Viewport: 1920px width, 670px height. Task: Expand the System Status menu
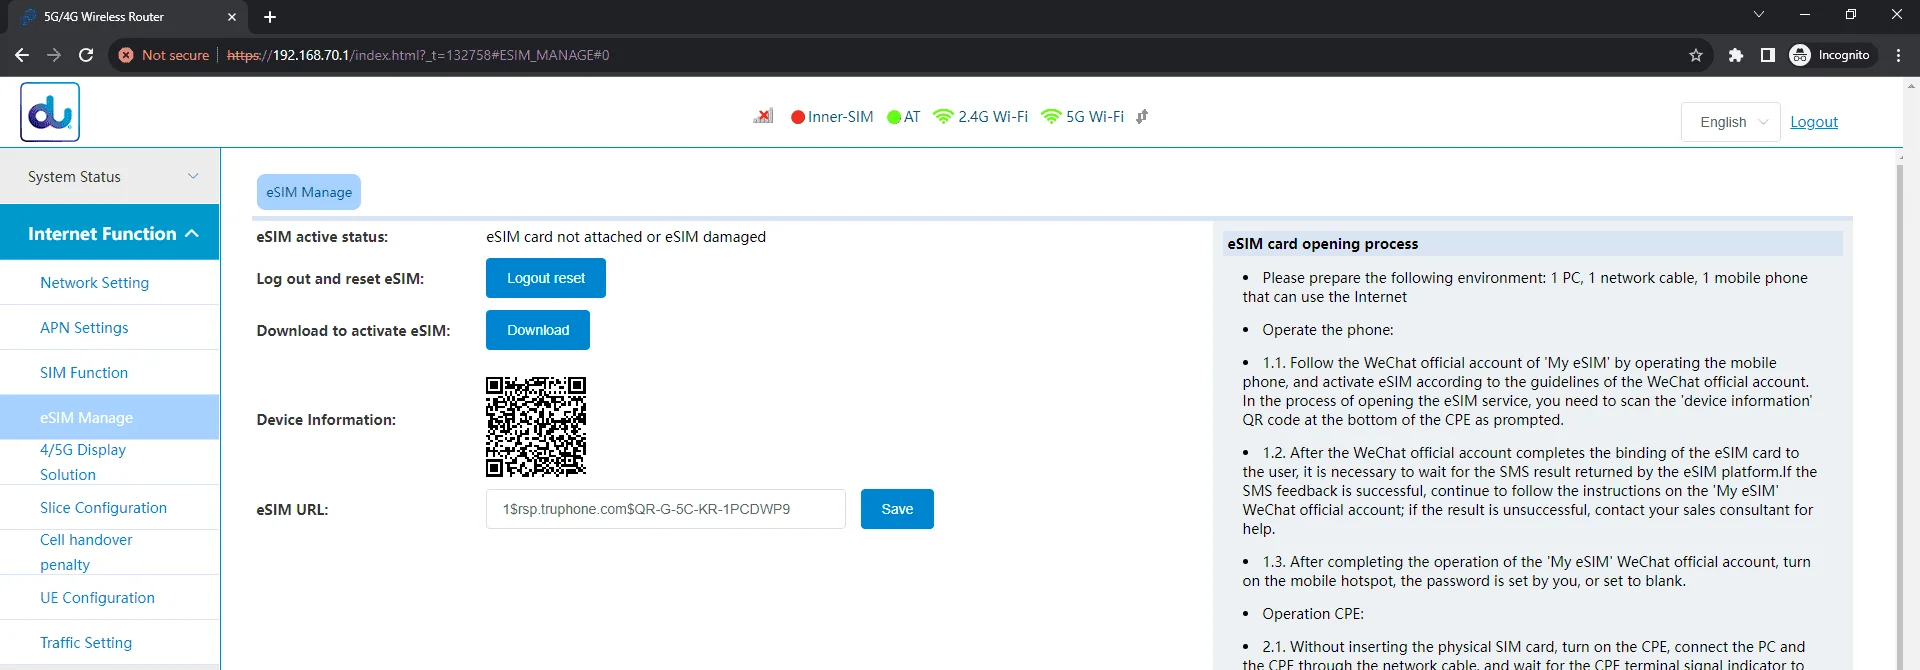coord(110,176)
